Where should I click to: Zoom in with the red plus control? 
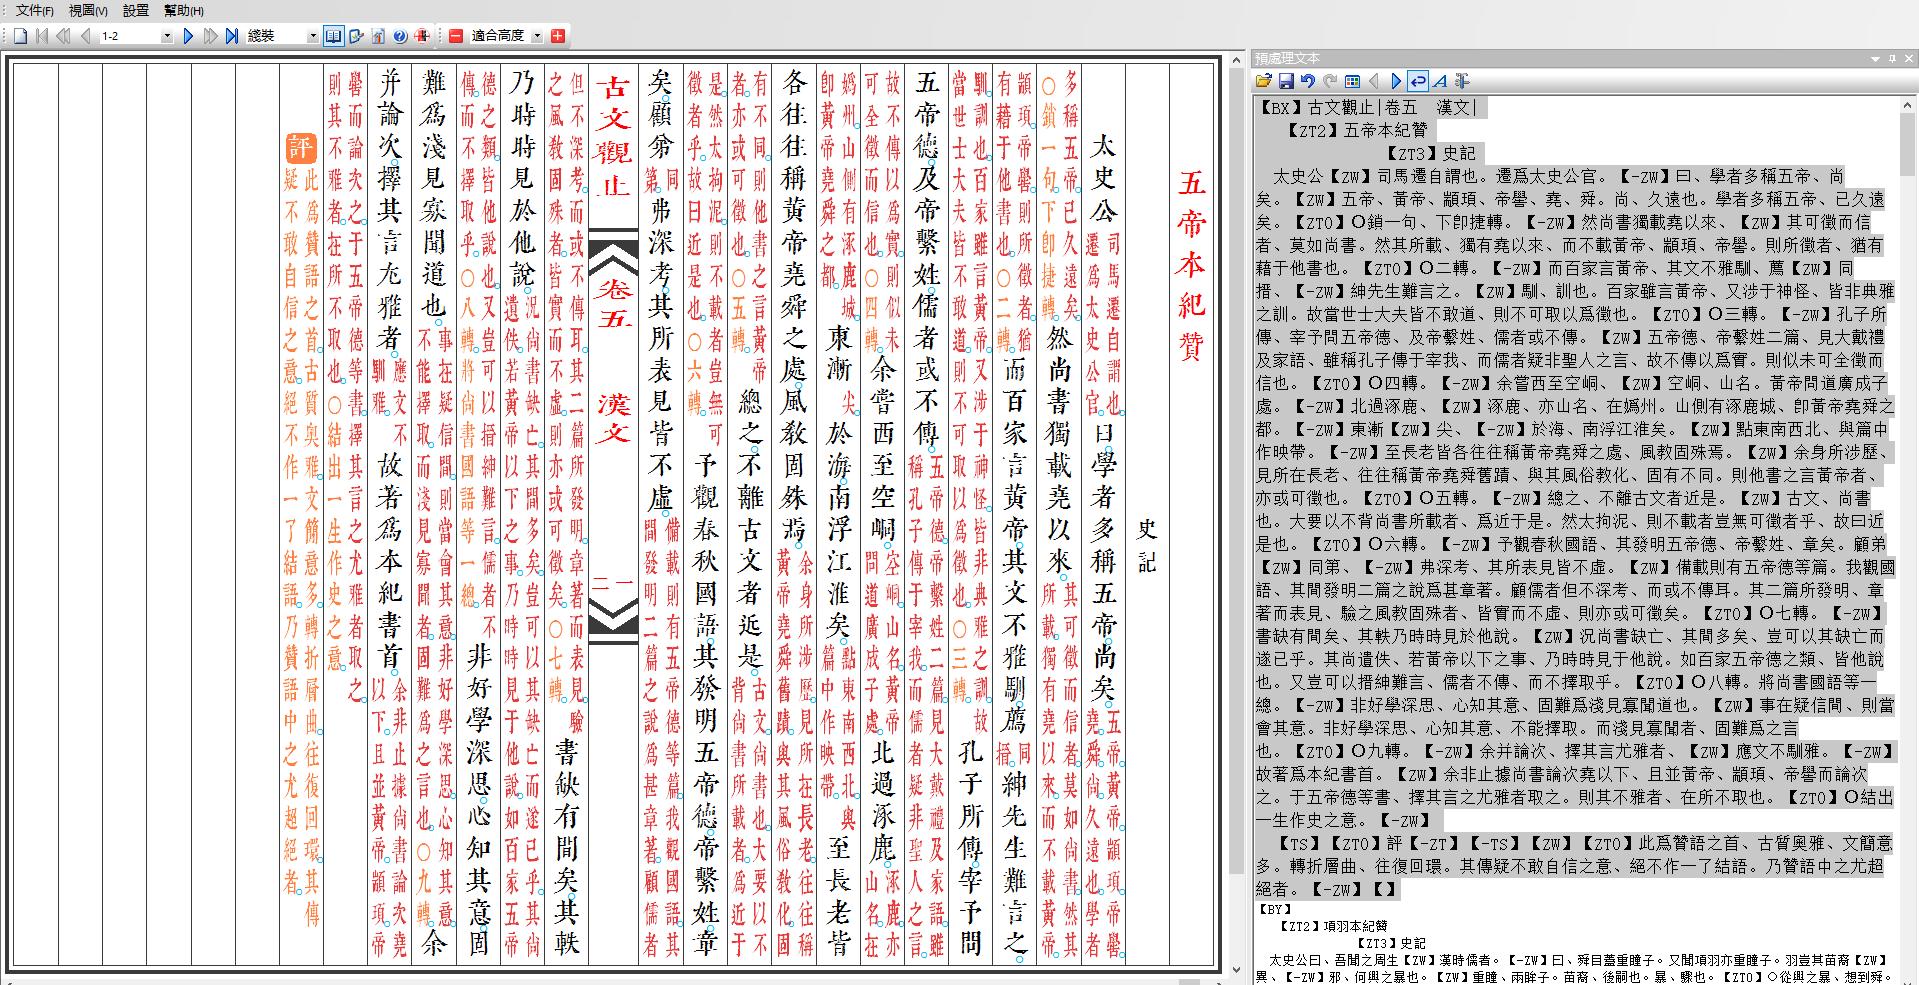pyautogui.click(x=556, y=35)
